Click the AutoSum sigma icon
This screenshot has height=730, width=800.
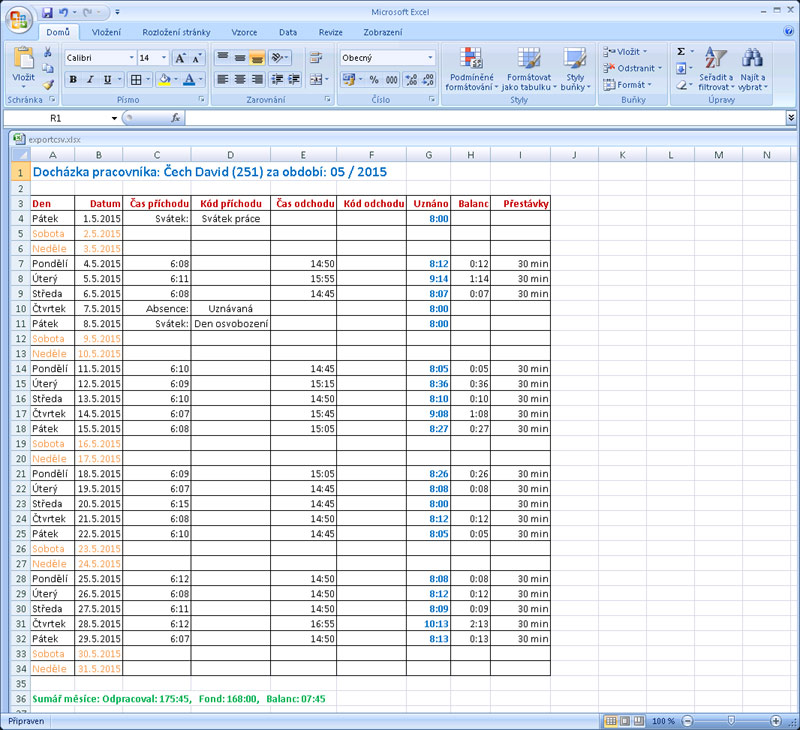click(681, 51)
